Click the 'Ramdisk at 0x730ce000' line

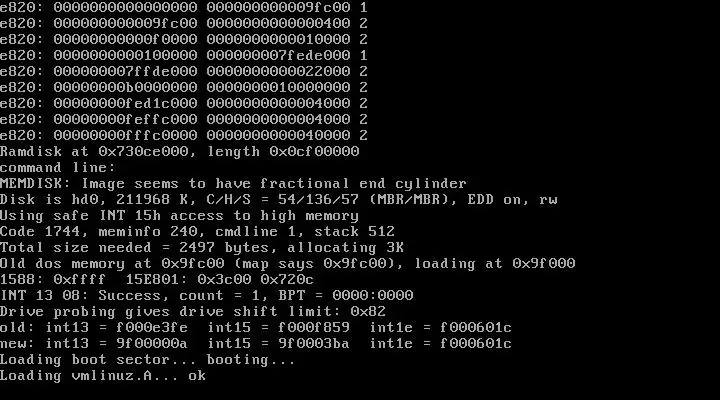180,151
